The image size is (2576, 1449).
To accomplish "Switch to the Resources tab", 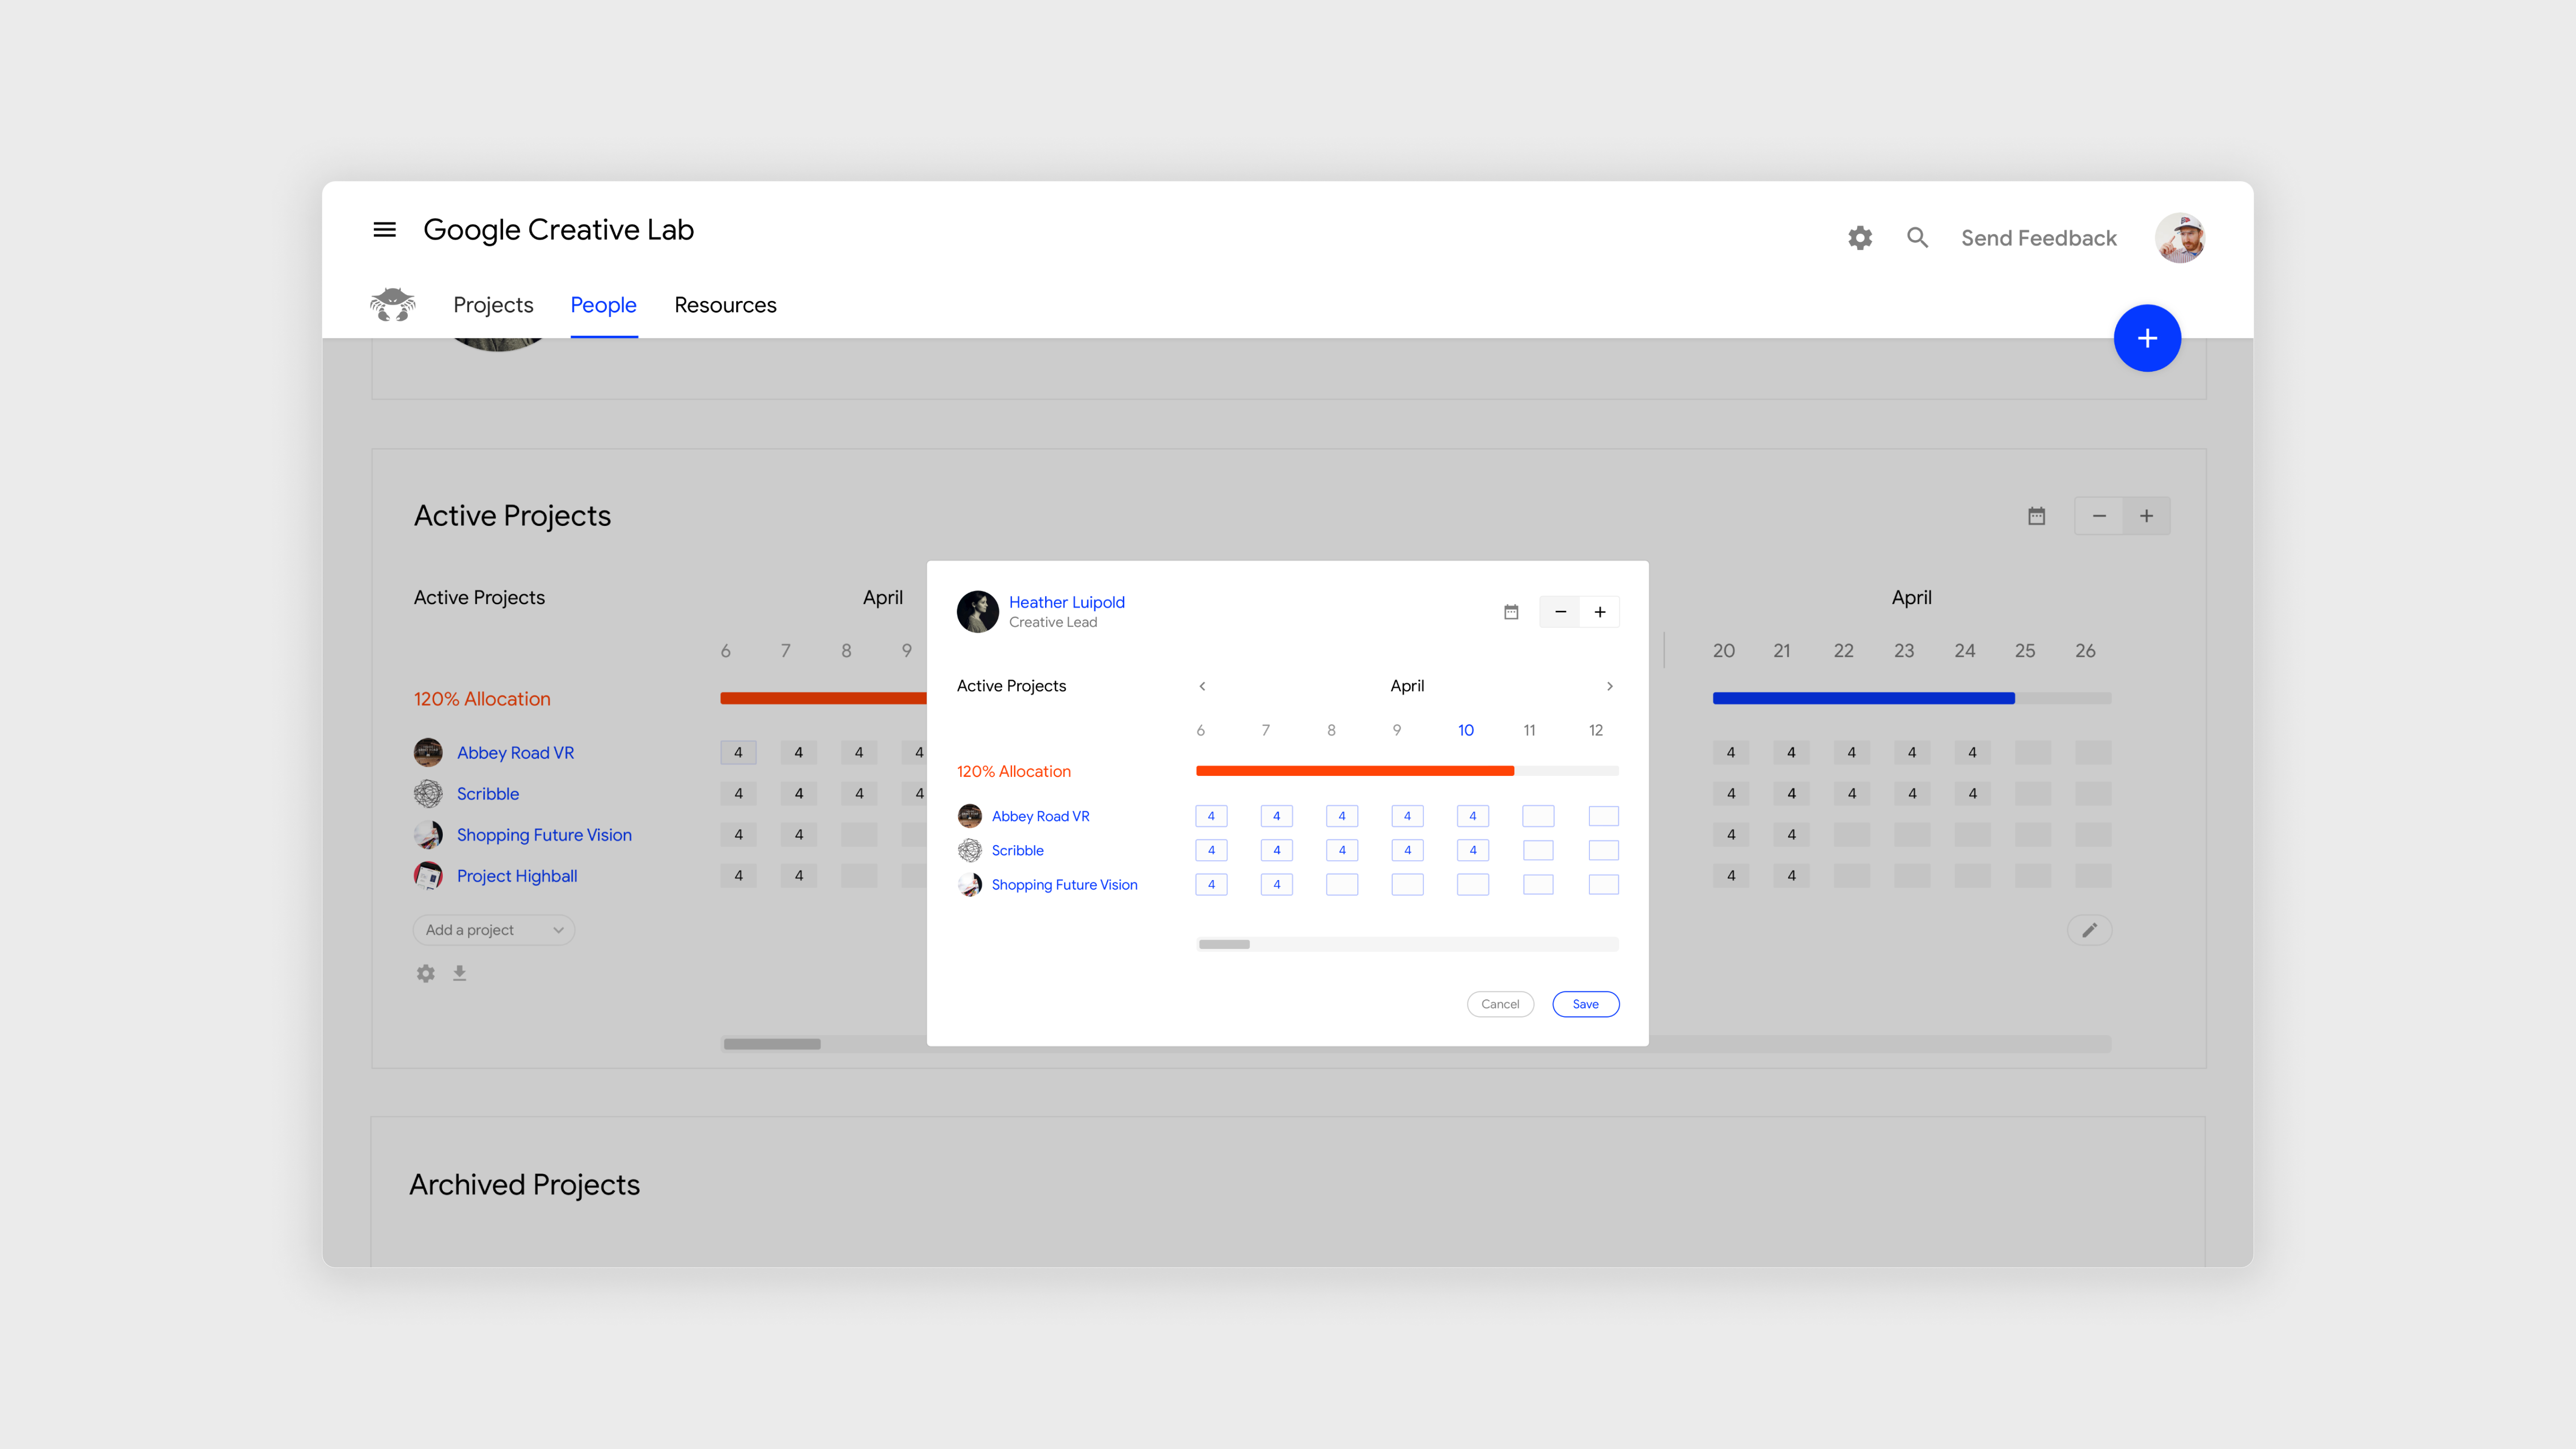I will pyautogui.click(x=725, y=305).
